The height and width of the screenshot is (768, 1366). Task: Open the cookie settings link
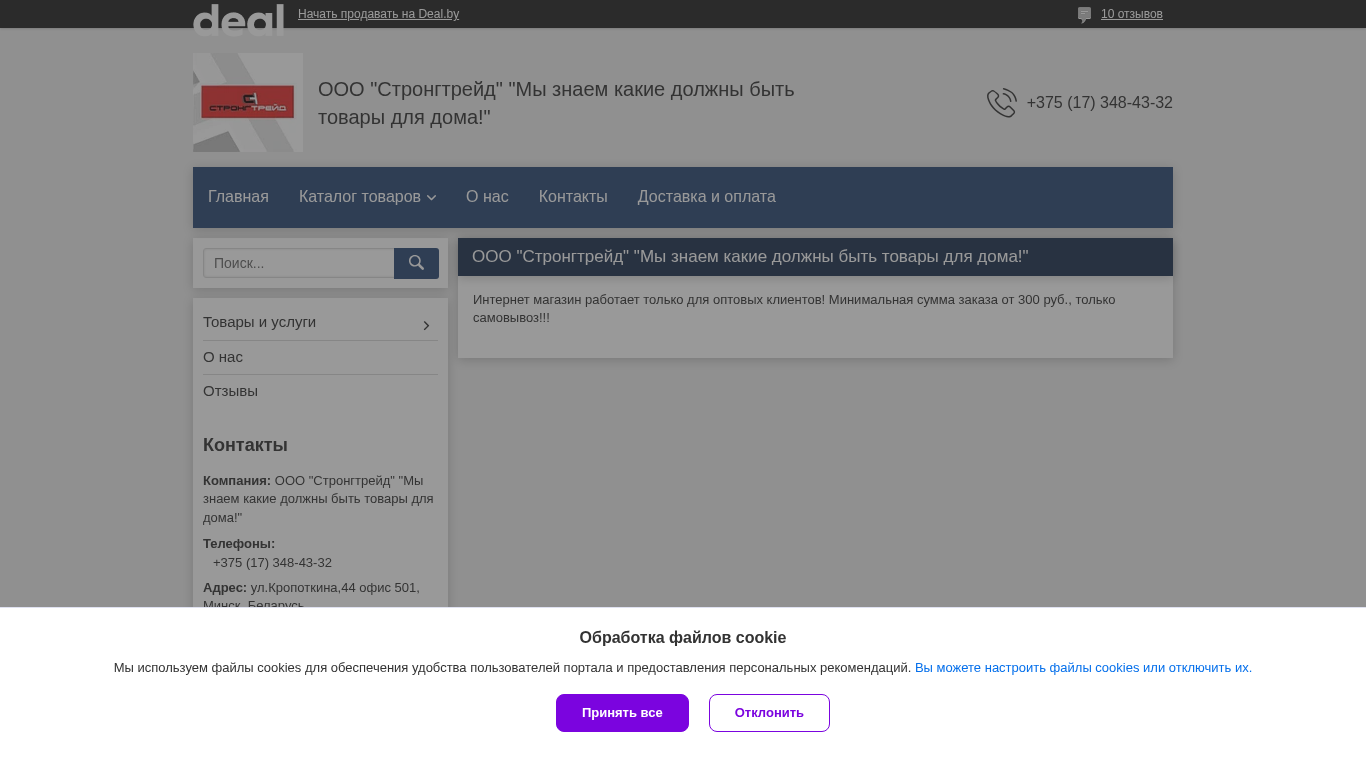click(x=1083, y=668)
